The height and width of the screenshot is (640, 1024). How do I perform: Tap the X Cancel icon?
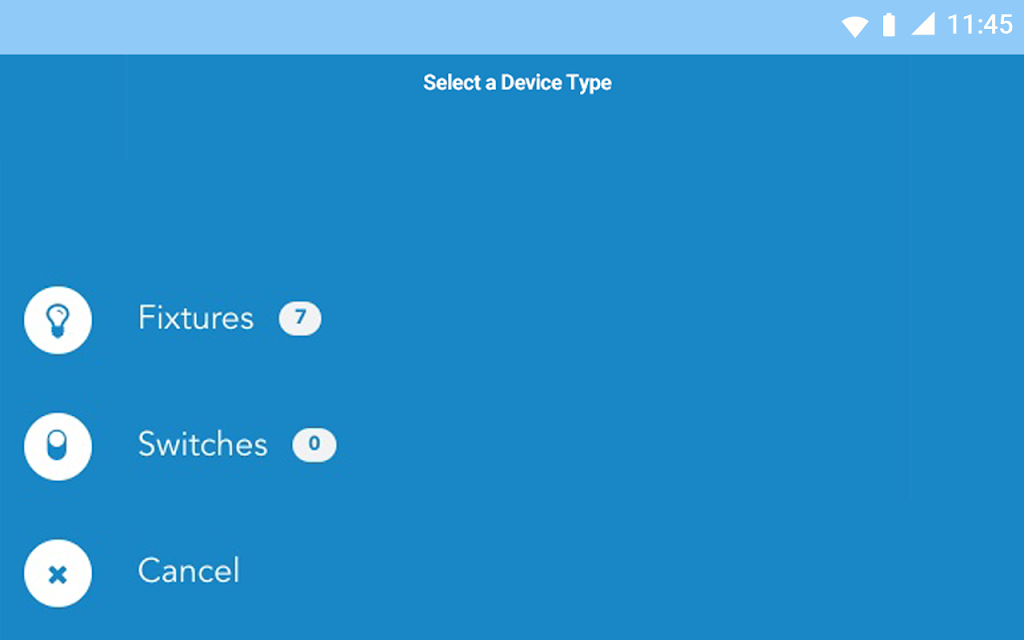tap(57, 573)
